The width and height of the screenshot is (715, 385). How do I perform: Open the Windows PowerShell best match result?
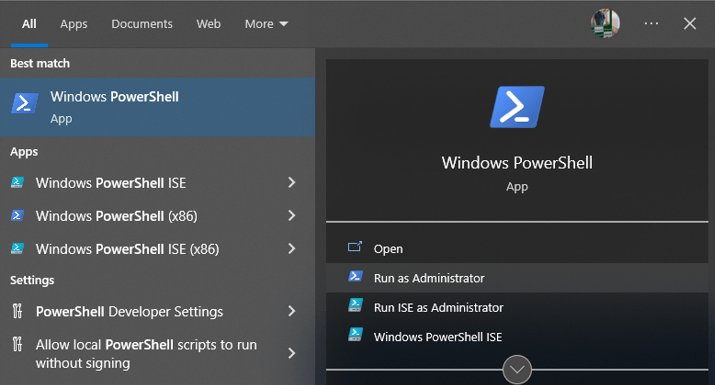tap(157, 107)
